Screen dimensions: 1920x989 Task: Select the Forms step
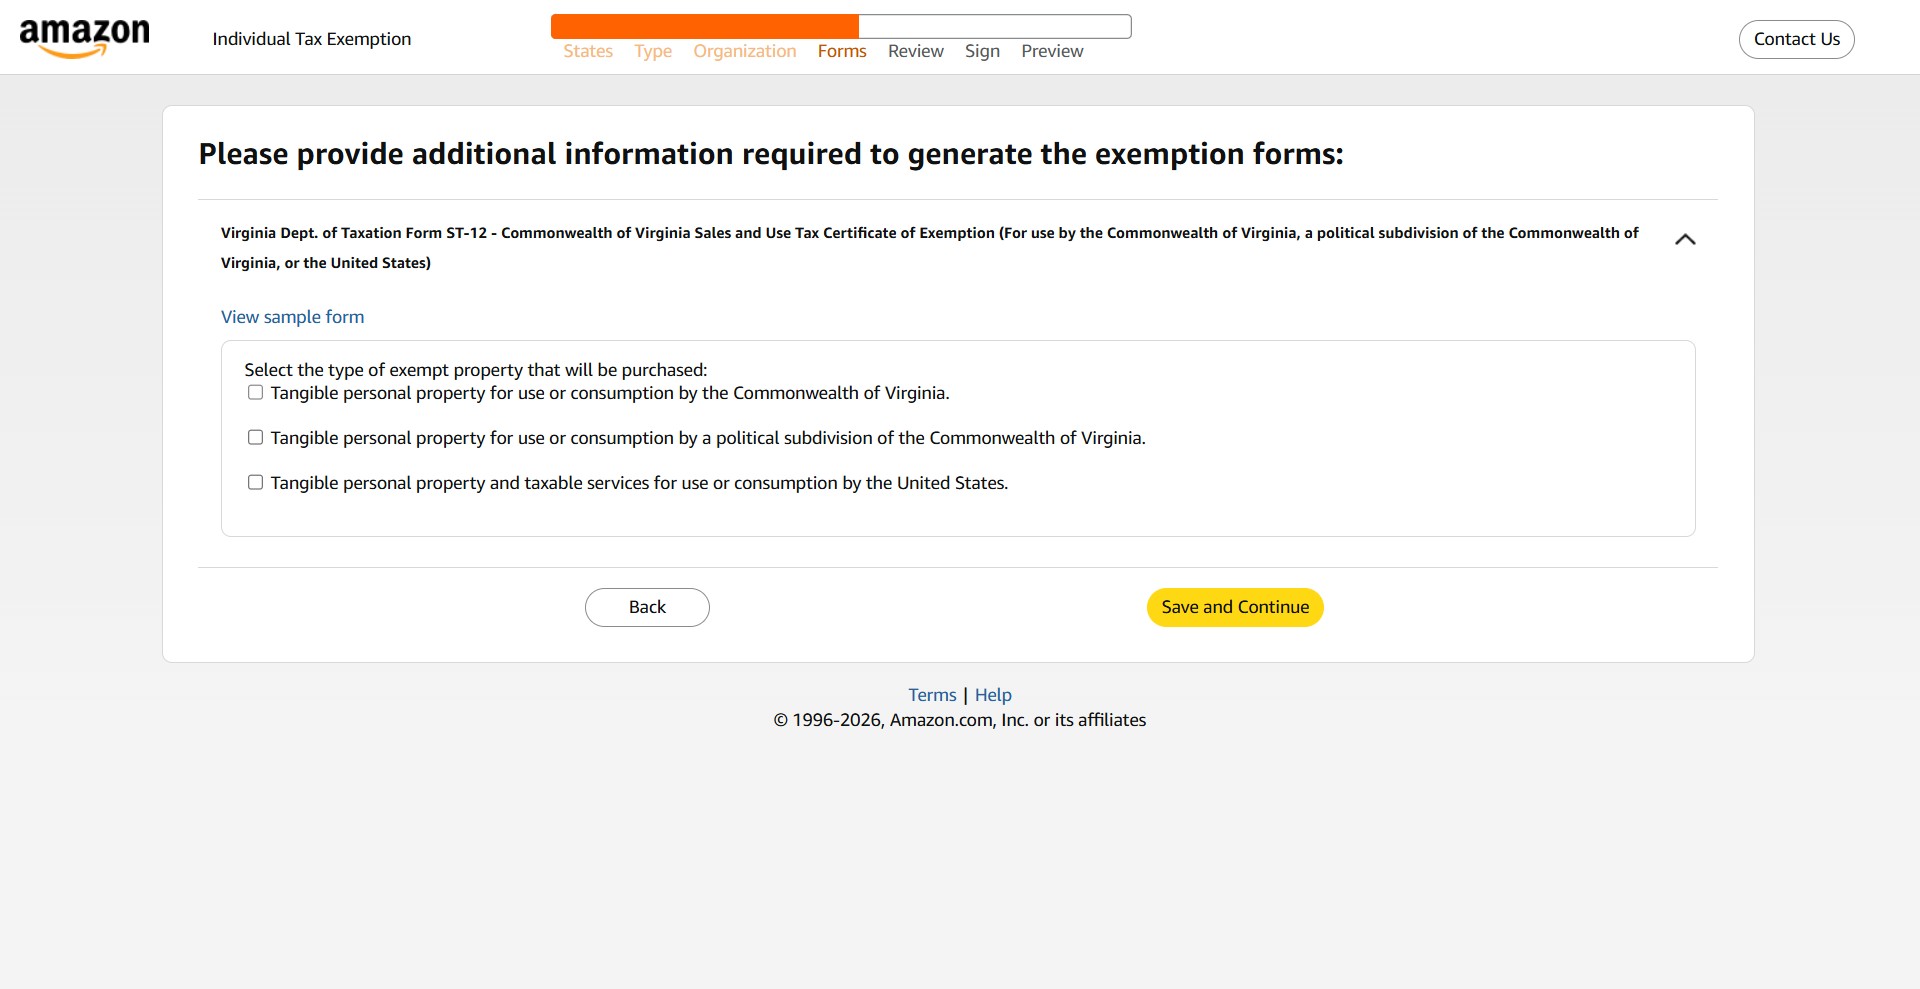(x=841, y=50)
